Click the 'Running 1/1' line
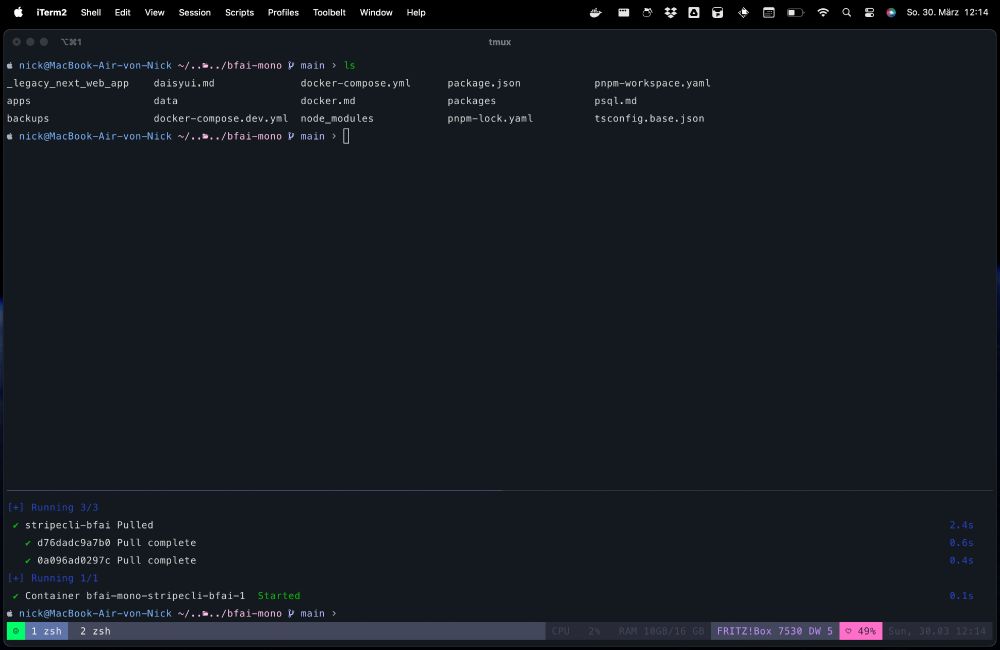1000x650 pixels. coord(53,579)
